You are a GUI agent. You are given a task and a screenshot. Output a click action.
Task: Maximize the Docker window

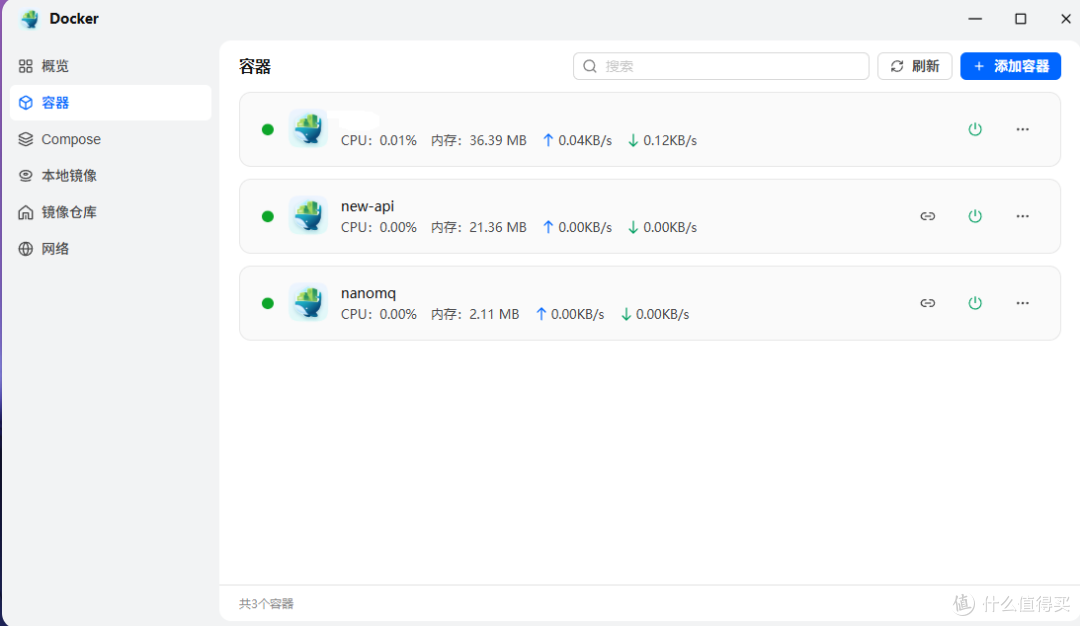(1021, 19)
